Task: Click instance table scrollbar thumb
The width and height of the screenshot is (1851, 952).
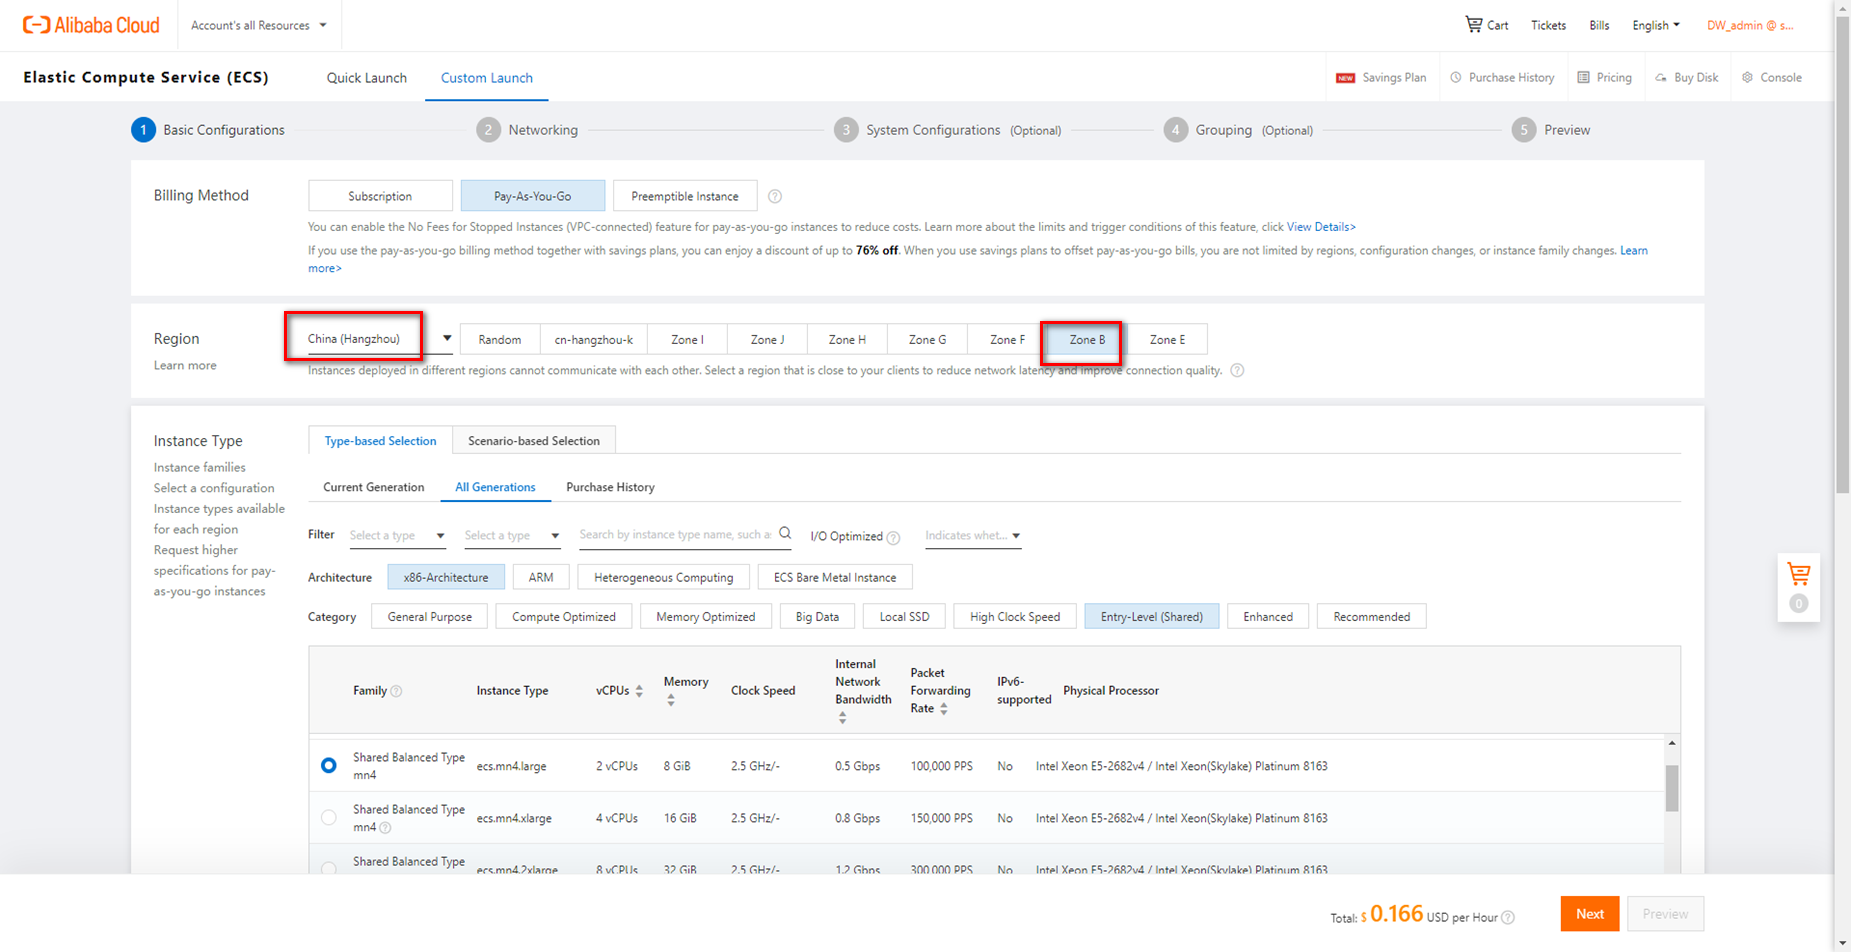Action: [x=1672, y=788]
